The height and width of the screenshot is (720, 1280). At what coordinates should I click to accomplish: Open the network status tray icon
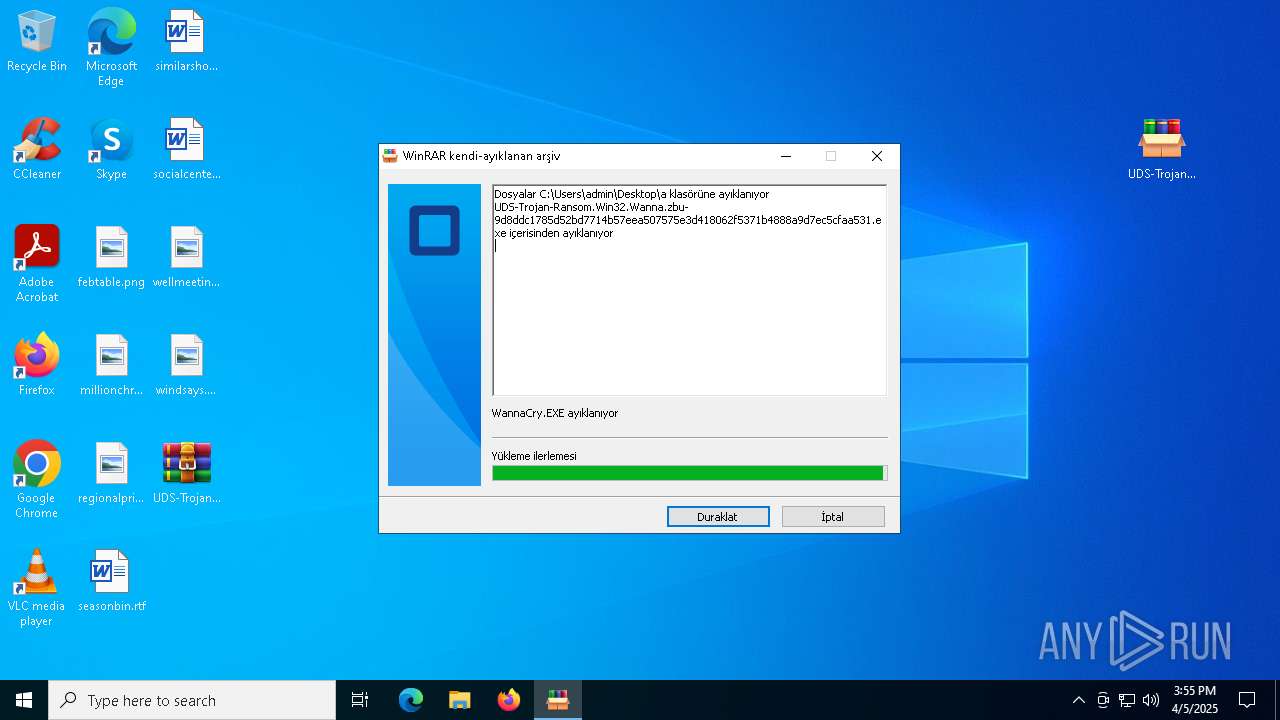[x=1127, y=700]
